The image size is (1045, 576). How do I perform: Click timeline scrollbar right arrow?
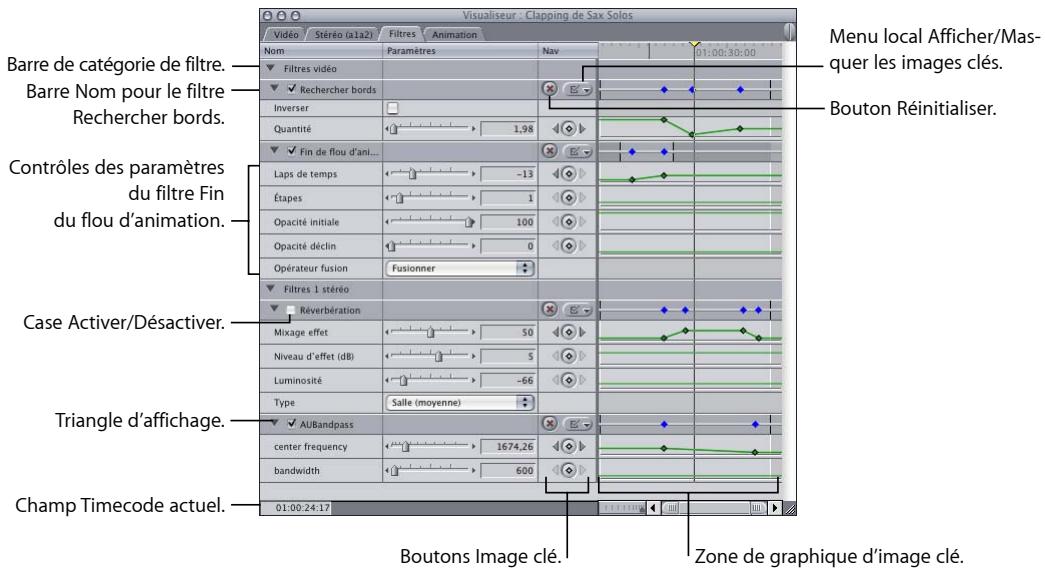pos(774,508)
